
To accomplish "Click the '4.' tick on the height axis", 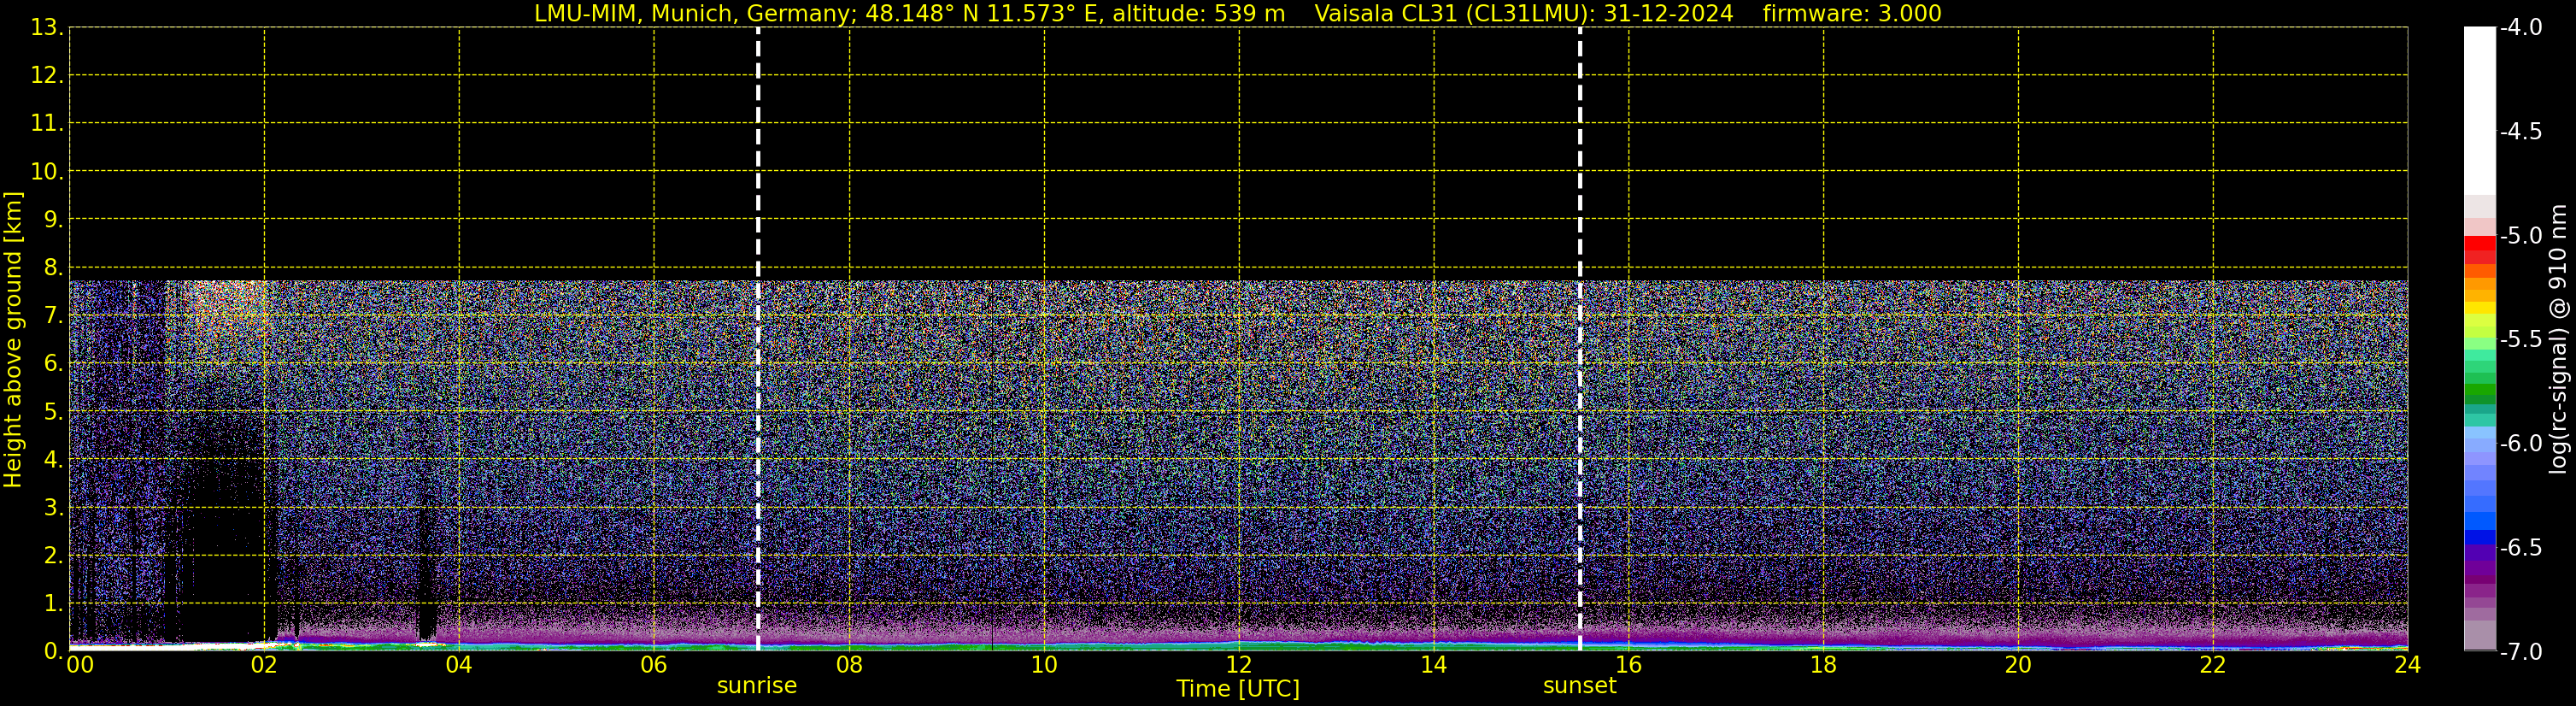I will click(x=53, y=460).
